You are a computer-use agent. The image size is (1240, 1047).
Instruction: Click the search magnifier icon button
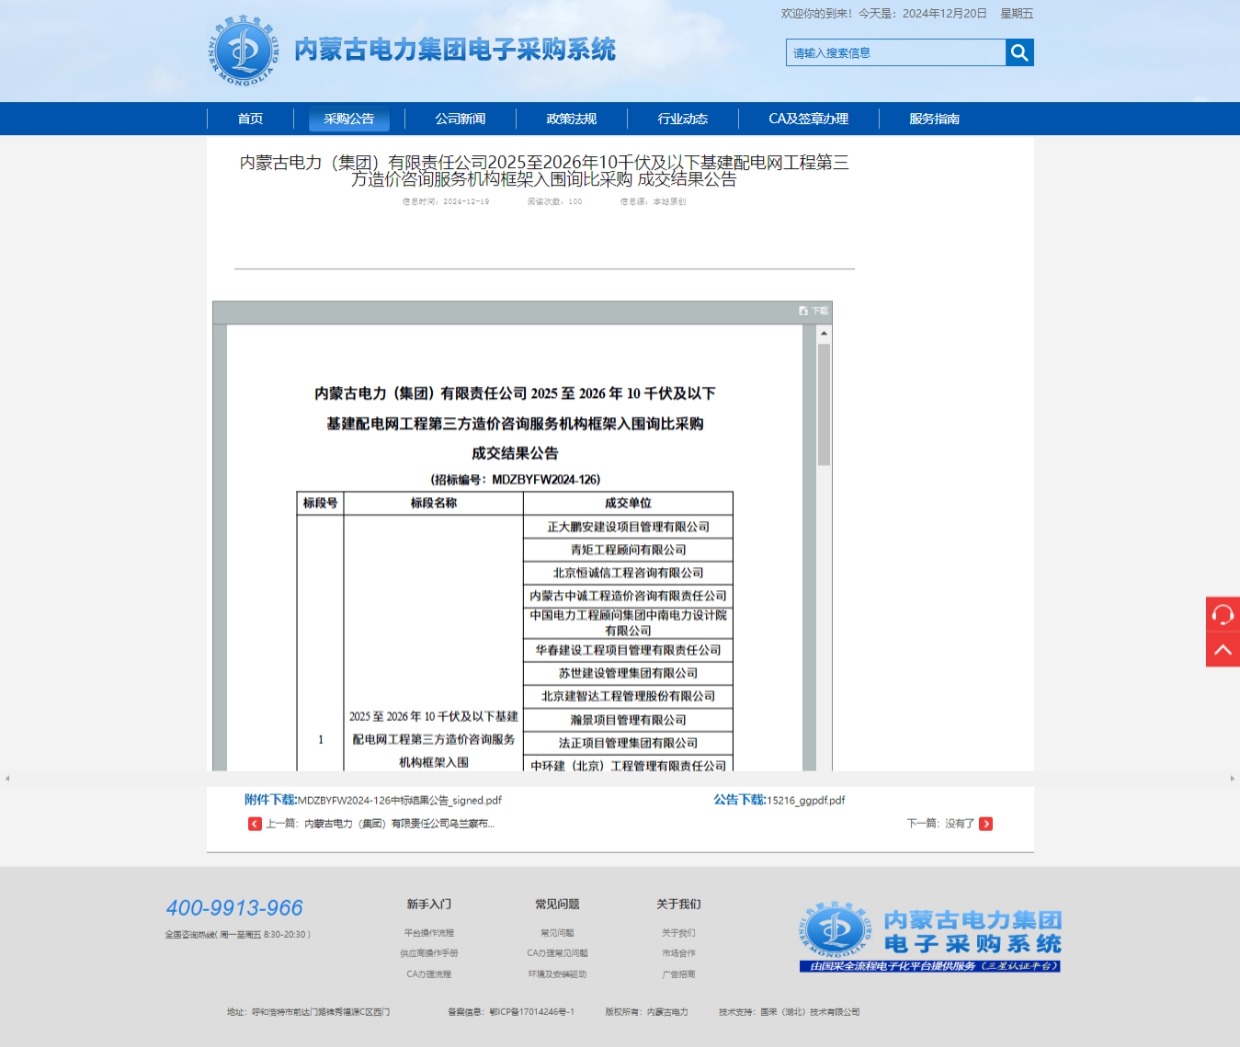click(x=1019, y=53)
